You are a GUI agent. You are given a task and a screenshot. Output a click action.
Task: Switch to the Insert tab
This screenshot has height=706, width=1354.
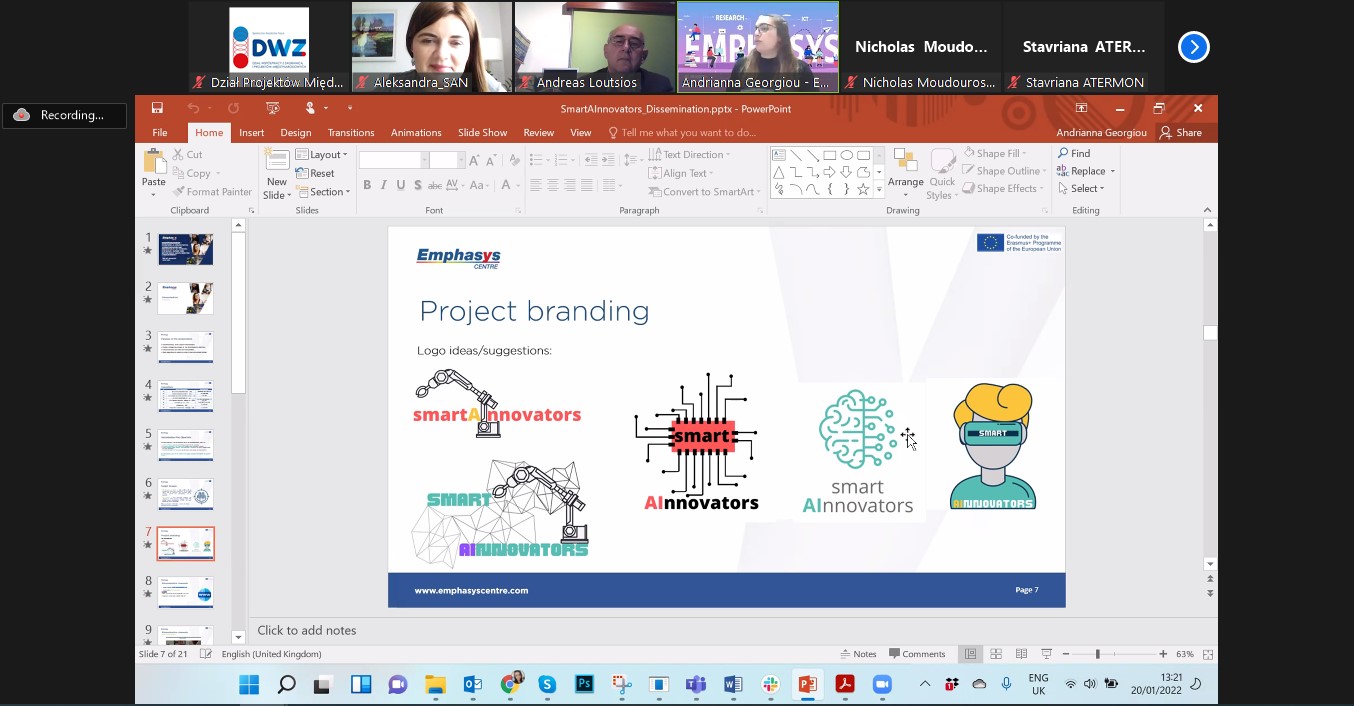tap(252, 133)
